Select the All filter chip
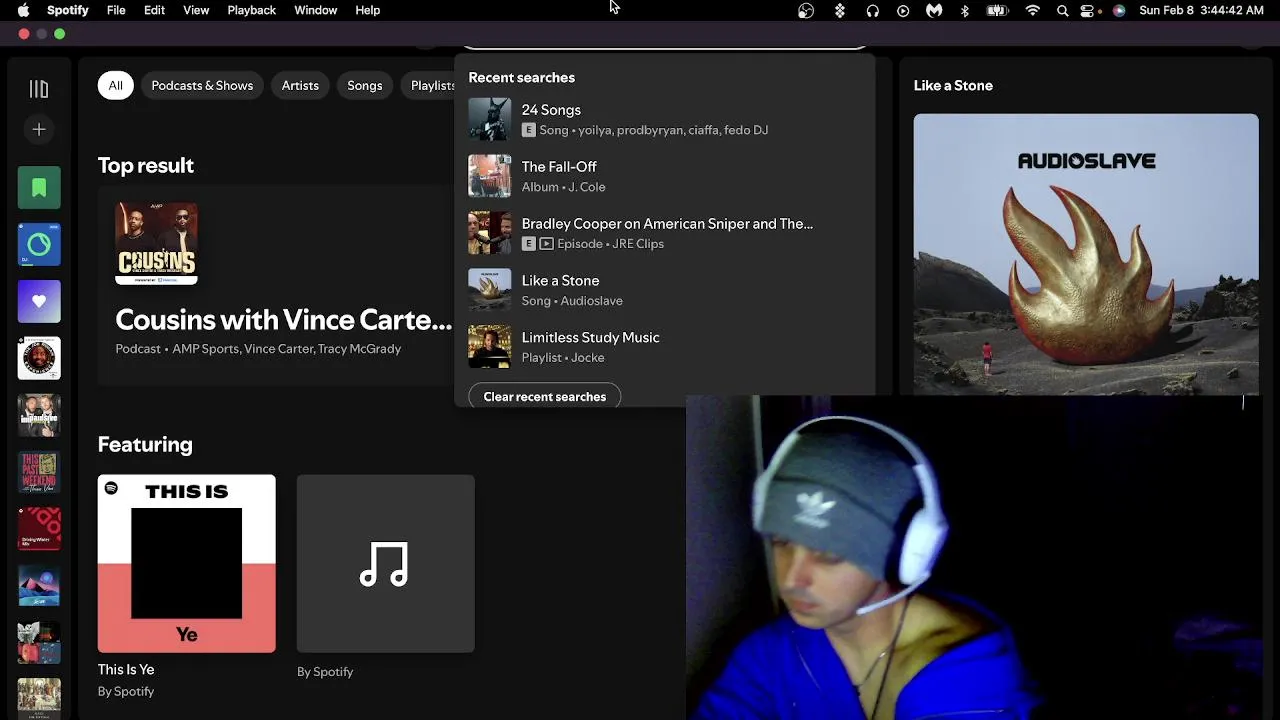Screen dimensions: 1280x720 click(x=115, y=85)
